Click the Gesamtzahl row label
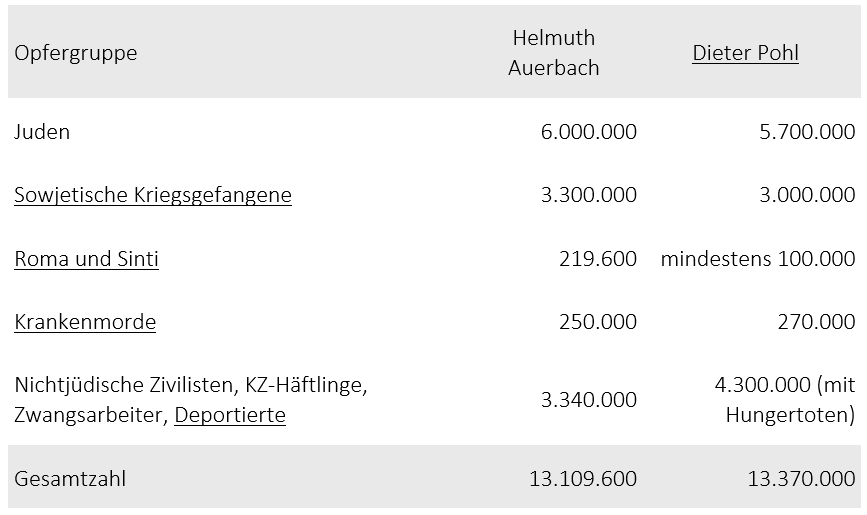Image resolution: width=867 pixels, height=515 pixels. coord(70,479)
